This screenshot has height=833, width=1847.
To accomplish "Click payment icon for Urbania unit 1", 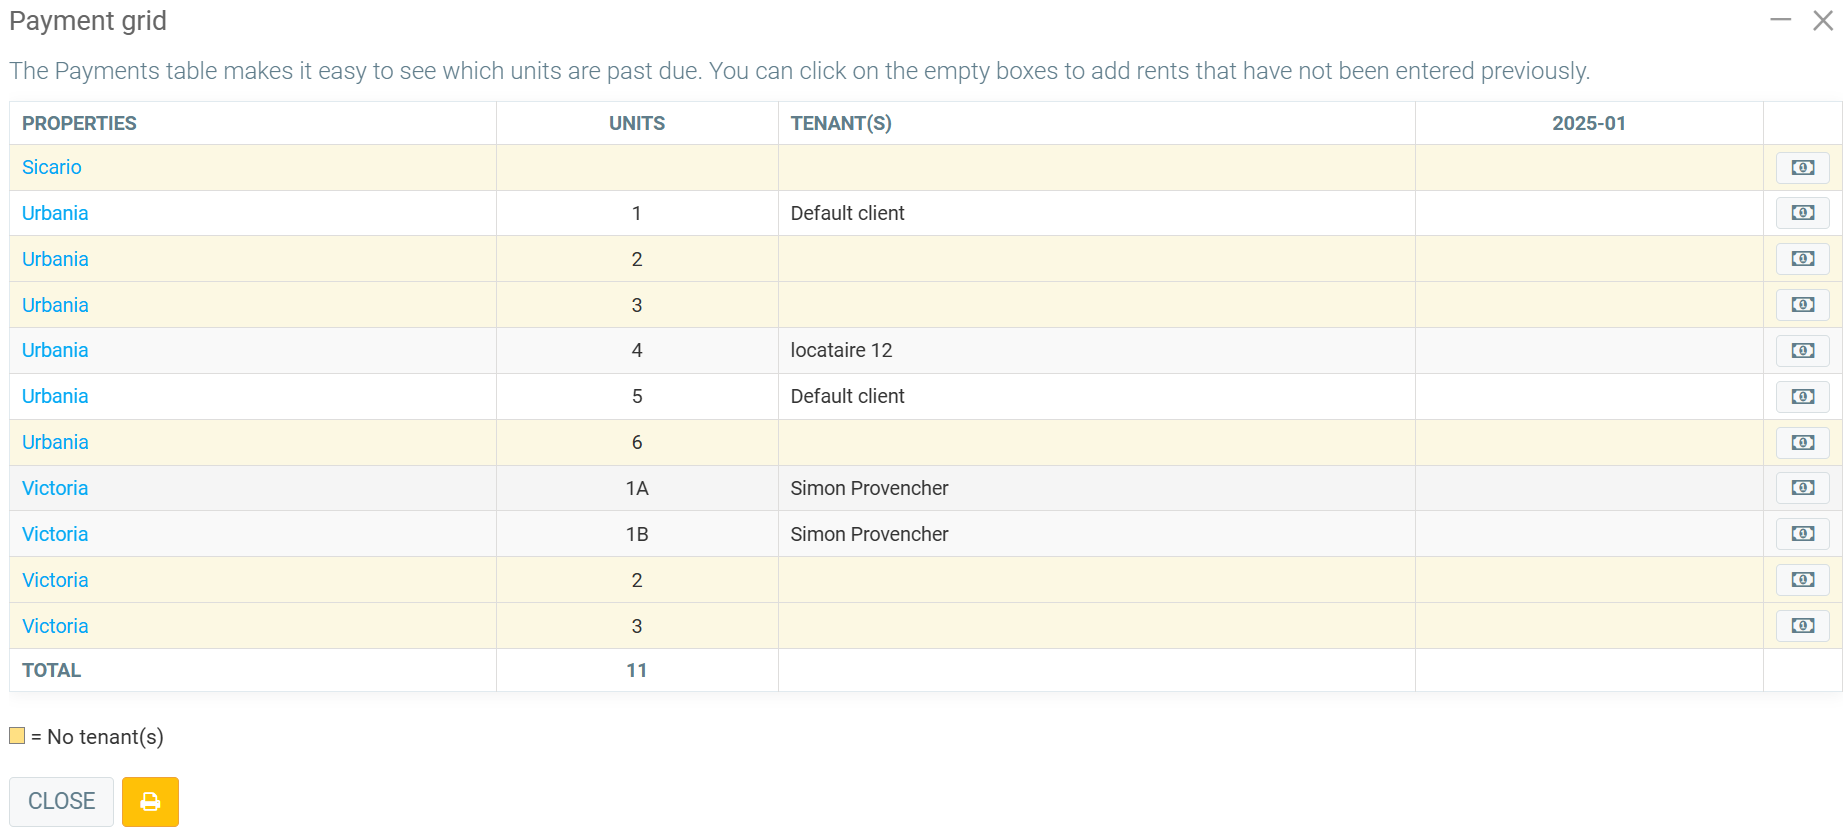I will click(x=1802, y=213).
